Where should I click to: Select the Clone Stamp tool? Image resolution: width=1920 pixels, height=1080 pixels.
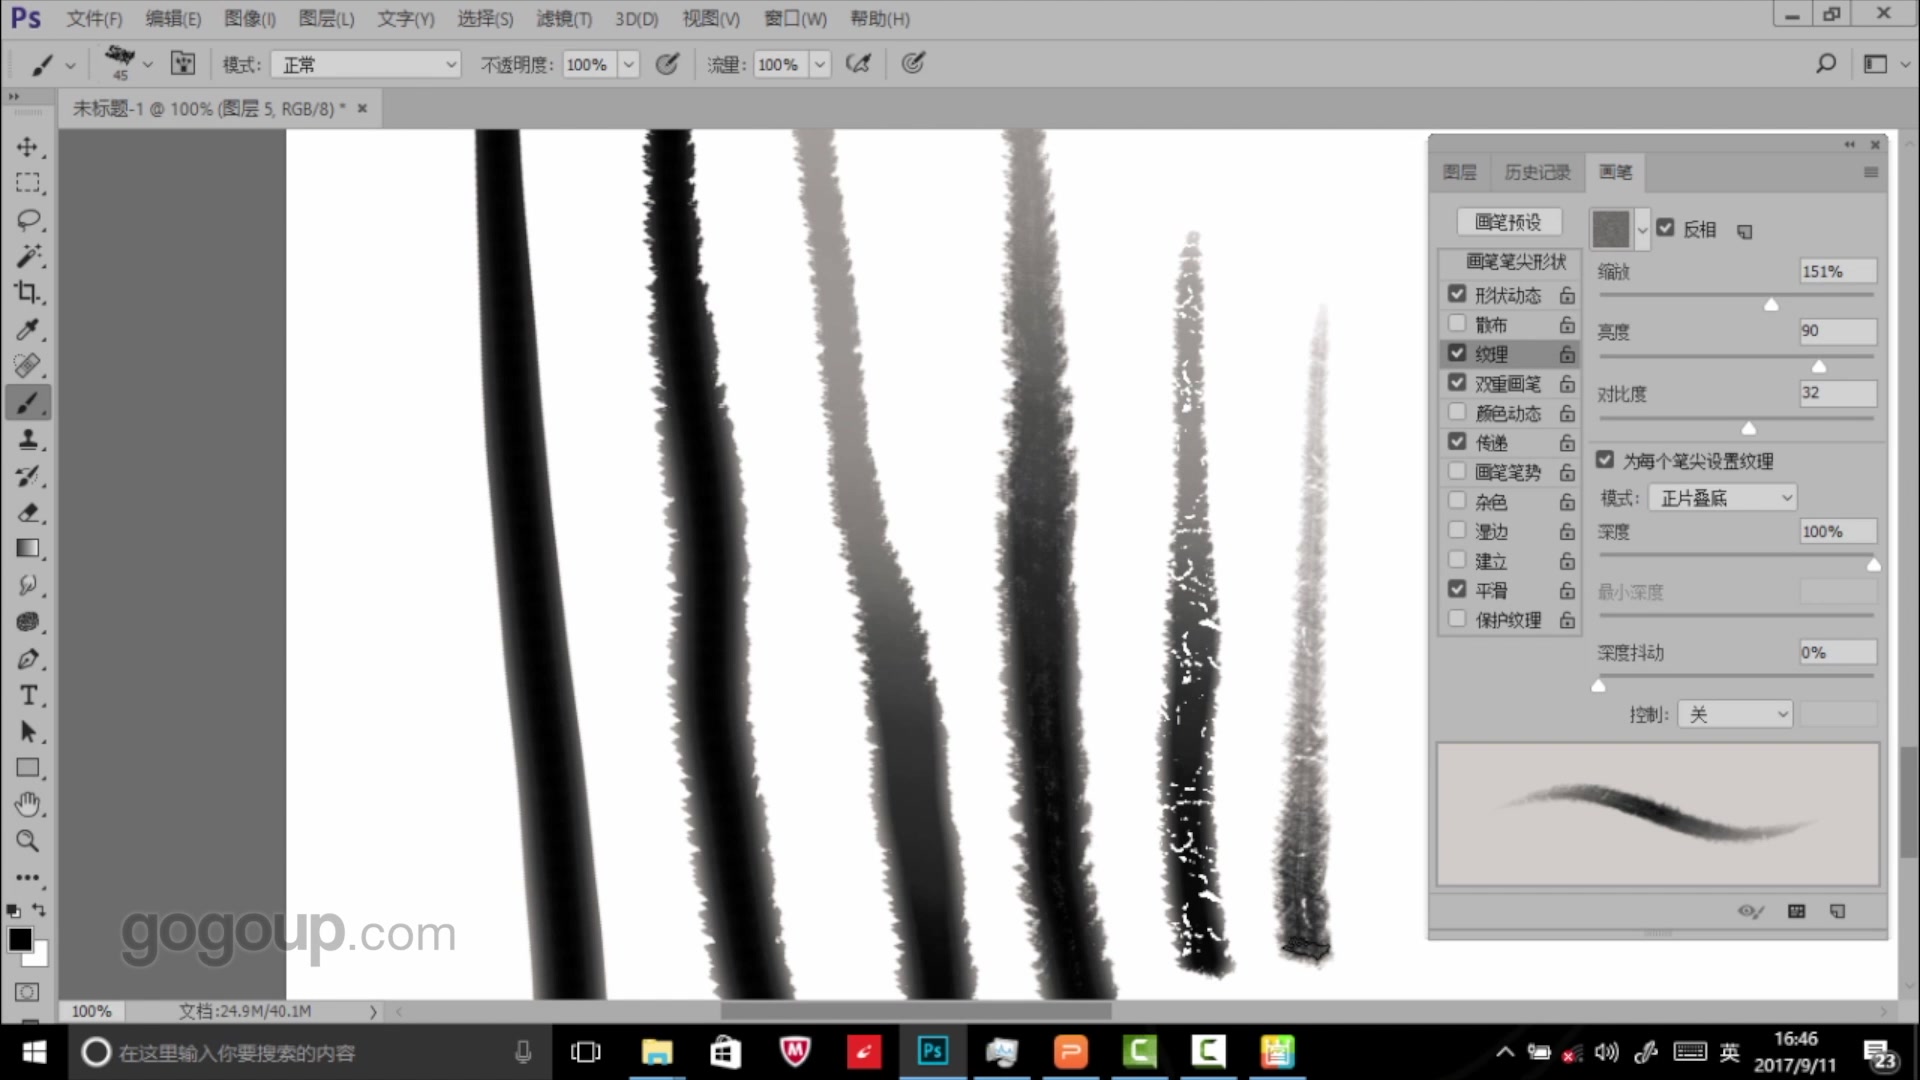click(27, 439)
